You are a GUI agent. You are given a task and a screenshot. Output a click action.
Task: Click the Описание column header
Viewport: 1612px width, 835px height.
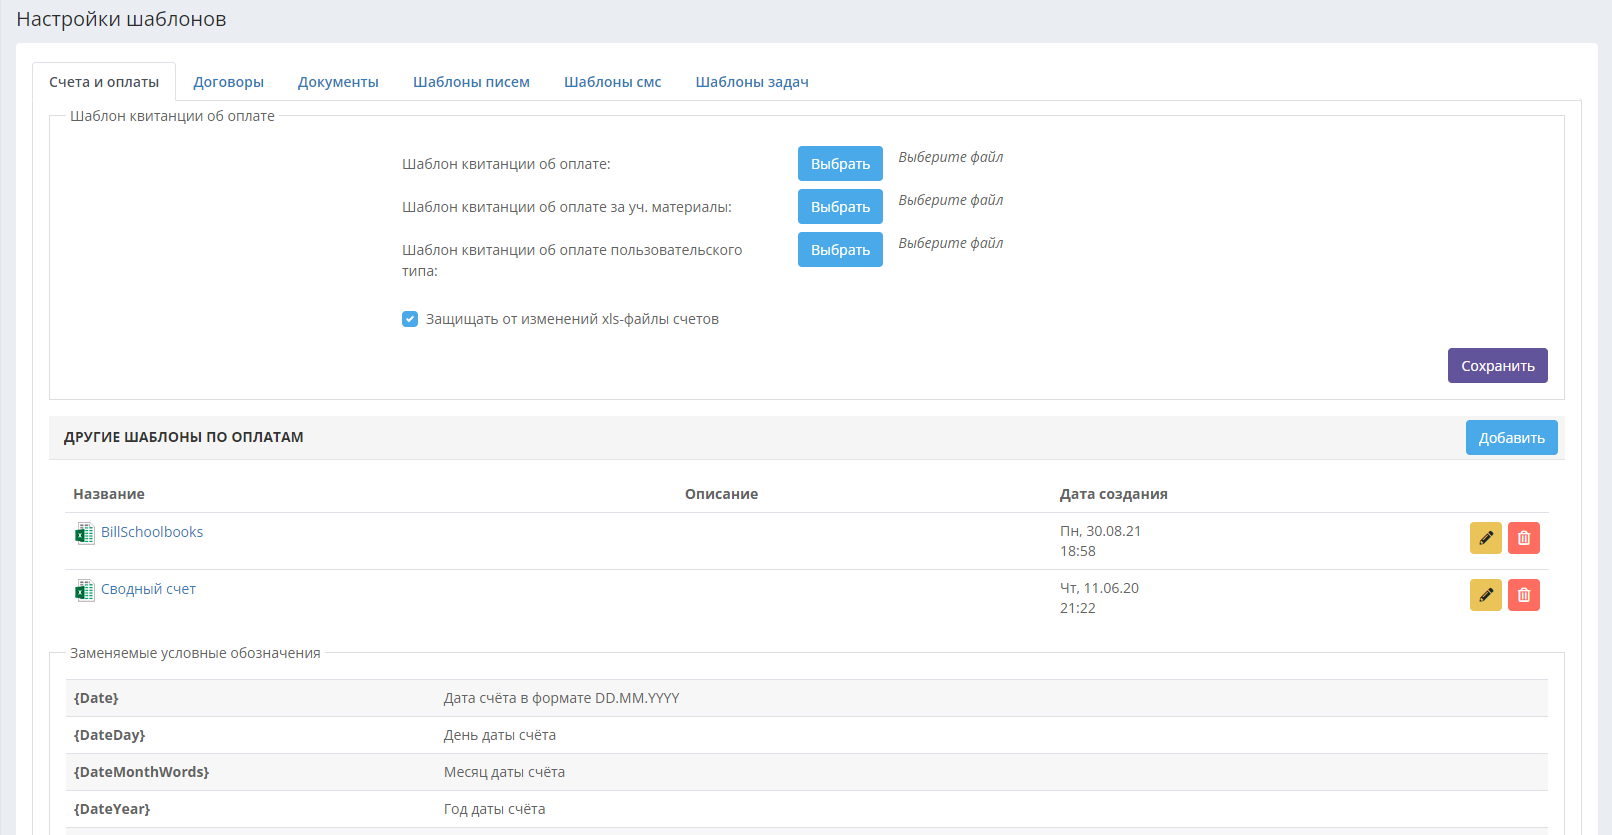click(x=721, y=494)
